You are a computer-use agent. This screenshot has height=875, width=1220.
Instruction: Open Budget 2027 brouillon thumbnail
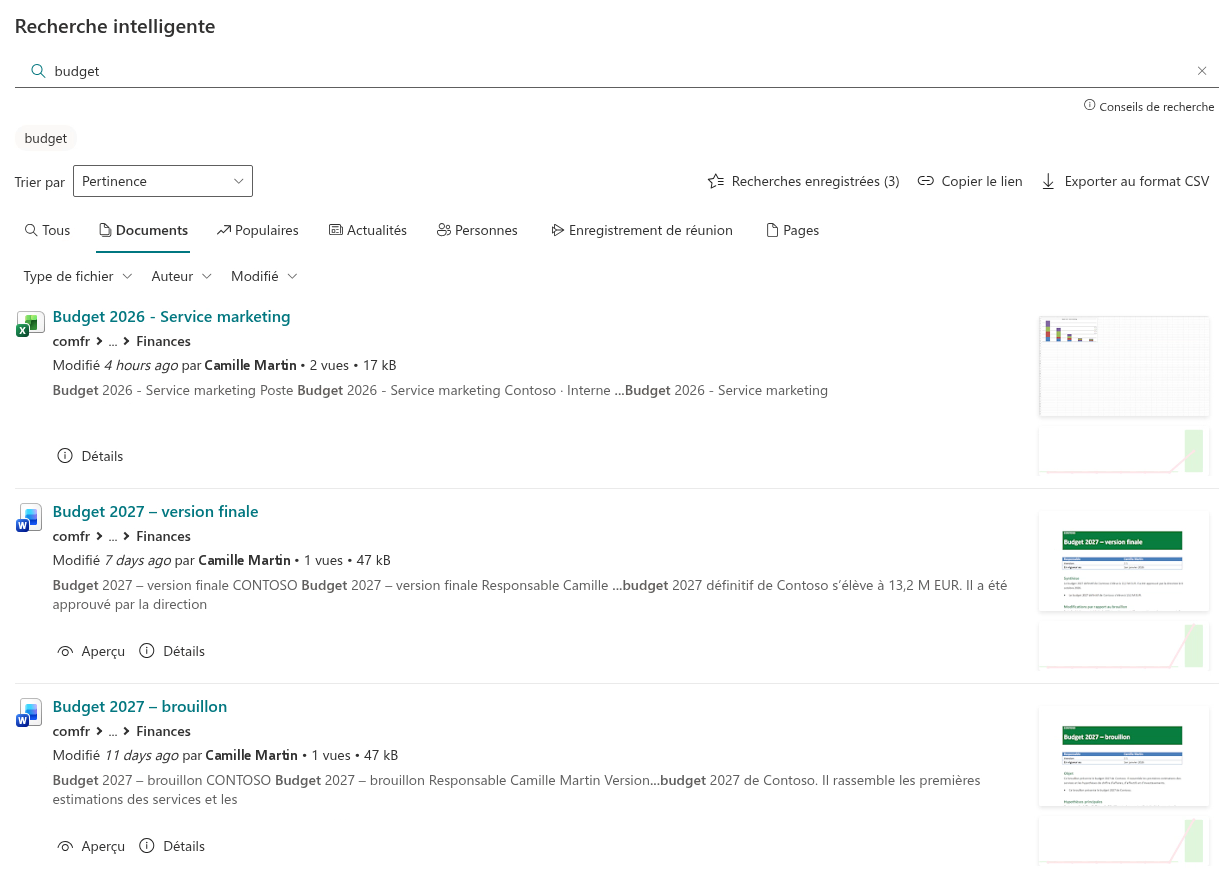click(1124, 756)
